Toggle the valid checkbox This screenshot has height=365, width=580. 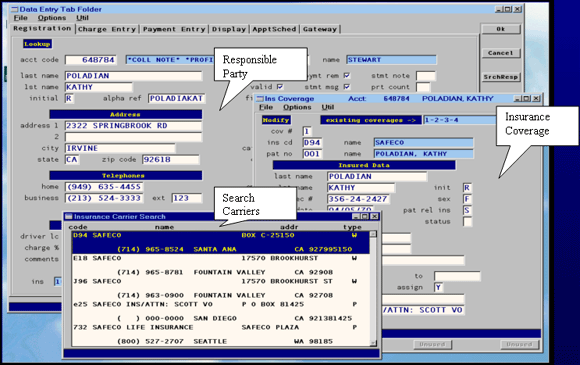pos(280,87)
